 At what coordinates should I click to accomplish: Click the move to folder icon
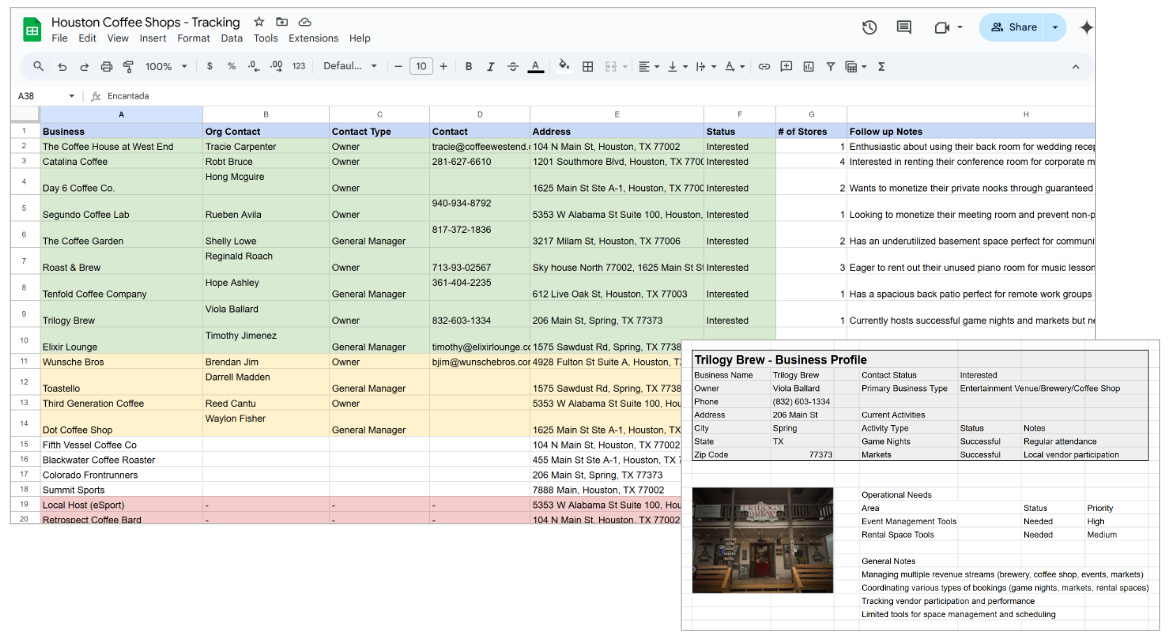[x=281, y=22]
